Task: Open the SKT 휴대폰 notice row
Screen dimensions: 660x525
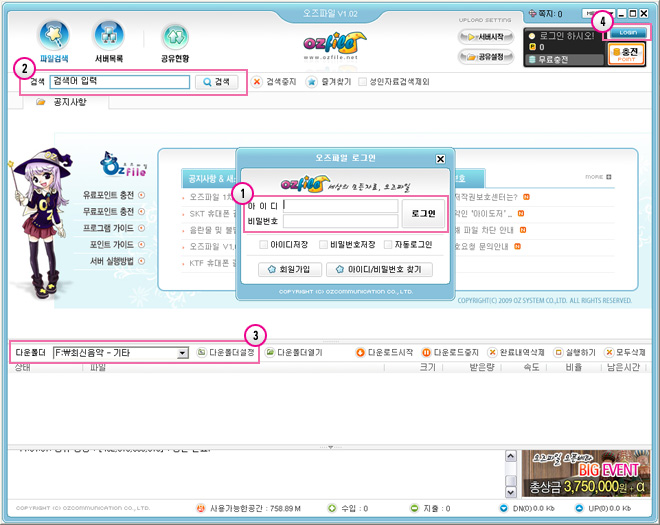Action: [x=212, y=214]
